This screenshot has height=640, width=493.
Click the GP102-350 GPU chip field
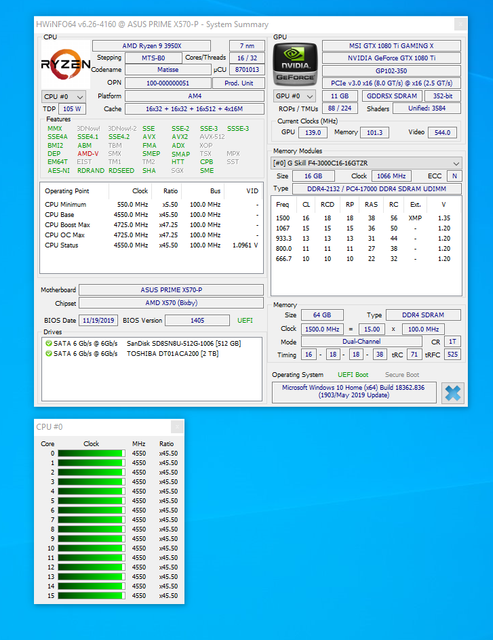pyautogui.click(x=391, y=71)
